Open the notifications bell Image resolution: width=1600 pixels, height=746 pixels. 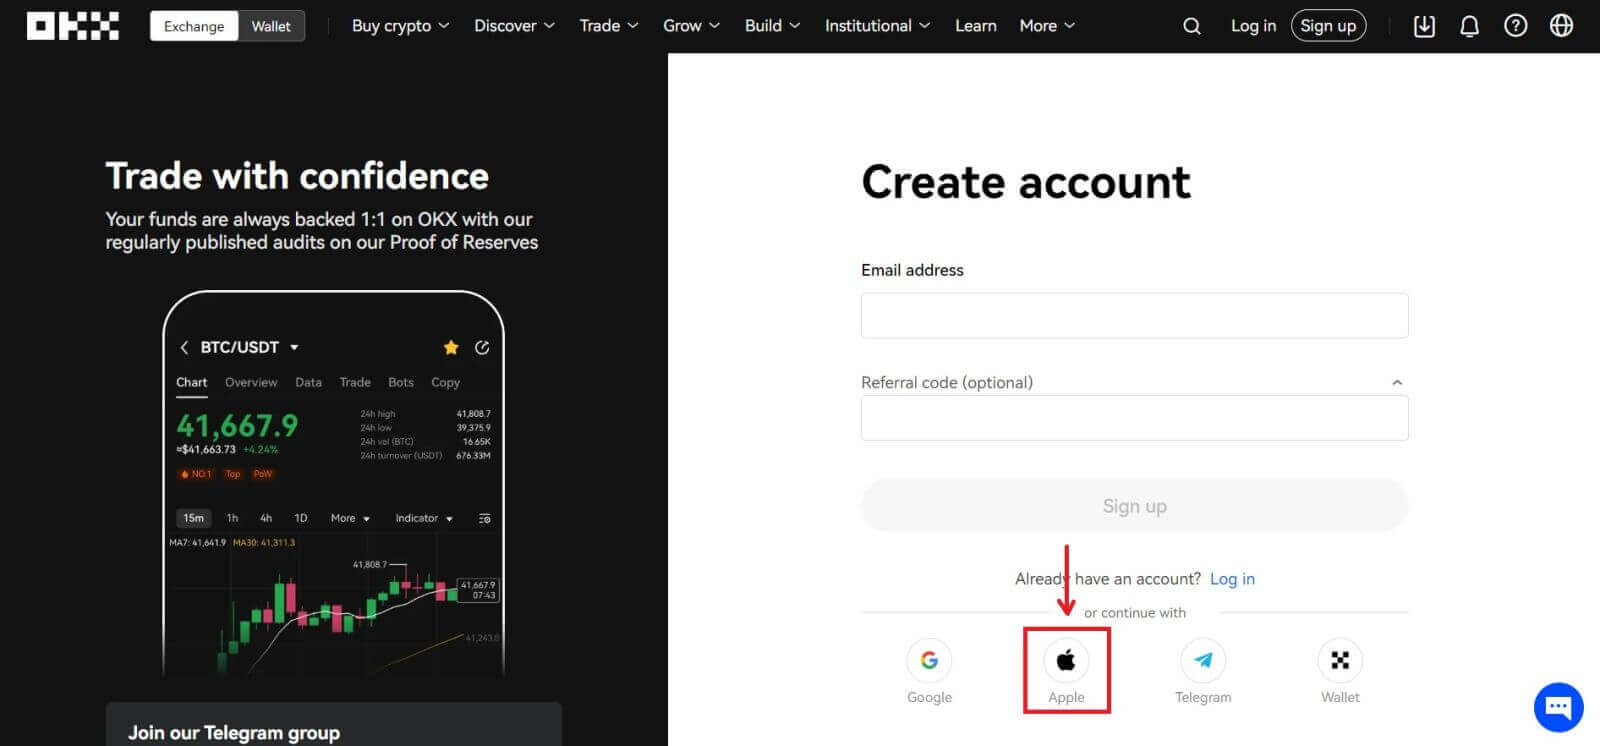[1469, 26]
